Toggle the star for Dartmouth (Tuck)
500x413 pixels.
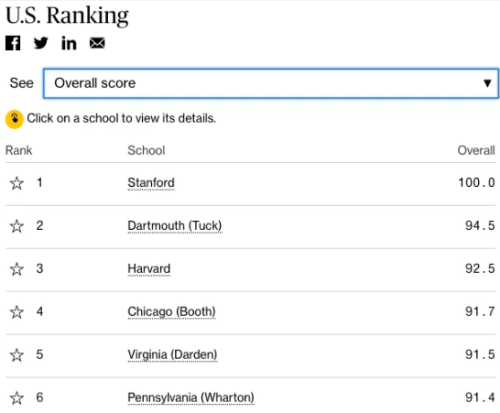pyautogui.click(x=17, y=226)
